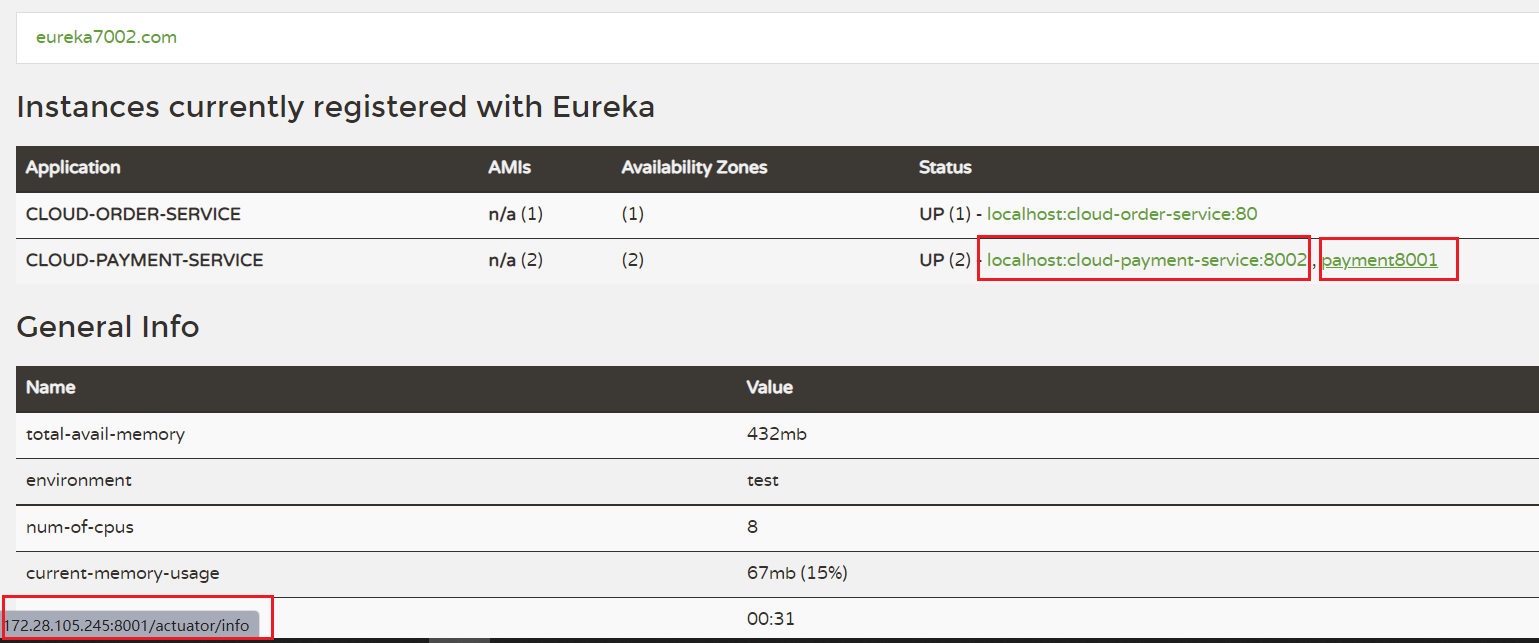1539x643 pixels.
Task: Click the payment8001 instance link
Action: pyautogui.click(x=1380, y=260)
